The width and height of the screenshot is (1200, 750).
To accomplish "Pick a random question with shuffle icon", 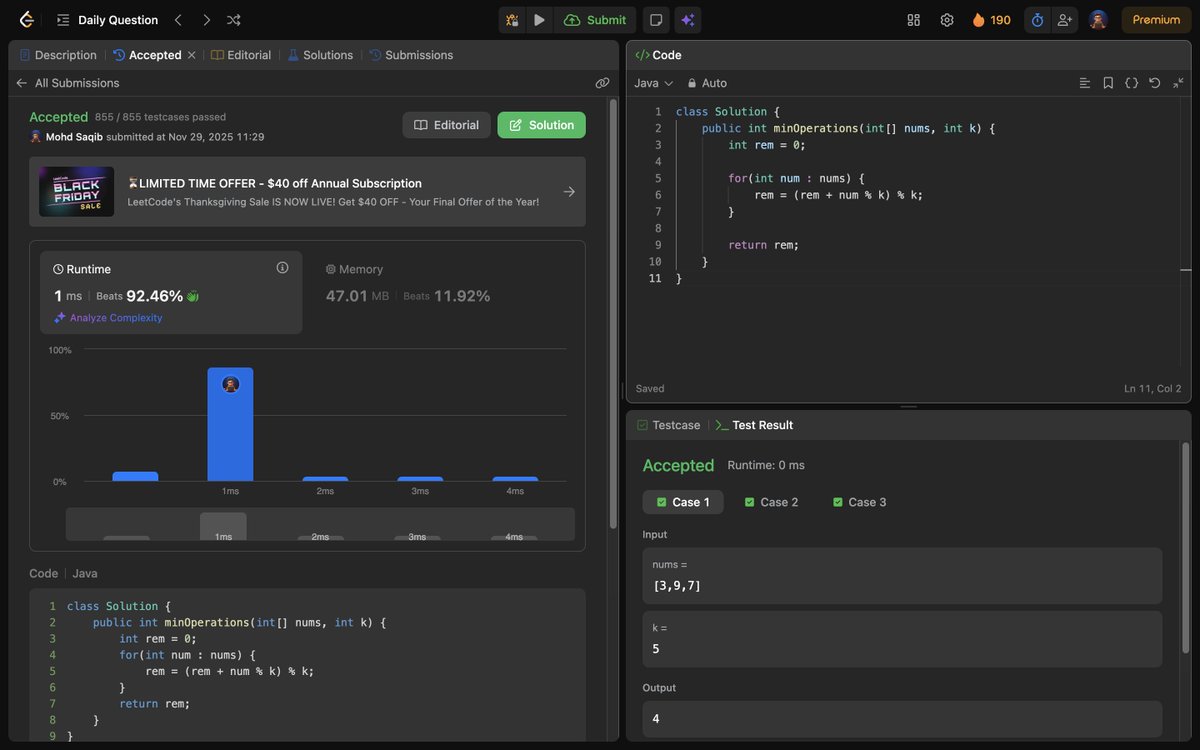I will pyautogui.click(x=234, y=20).
